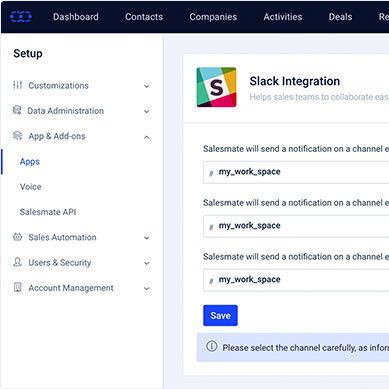The image size is (389, 389).
Task: Open the Salesmate API link
Action: point(48,212)
